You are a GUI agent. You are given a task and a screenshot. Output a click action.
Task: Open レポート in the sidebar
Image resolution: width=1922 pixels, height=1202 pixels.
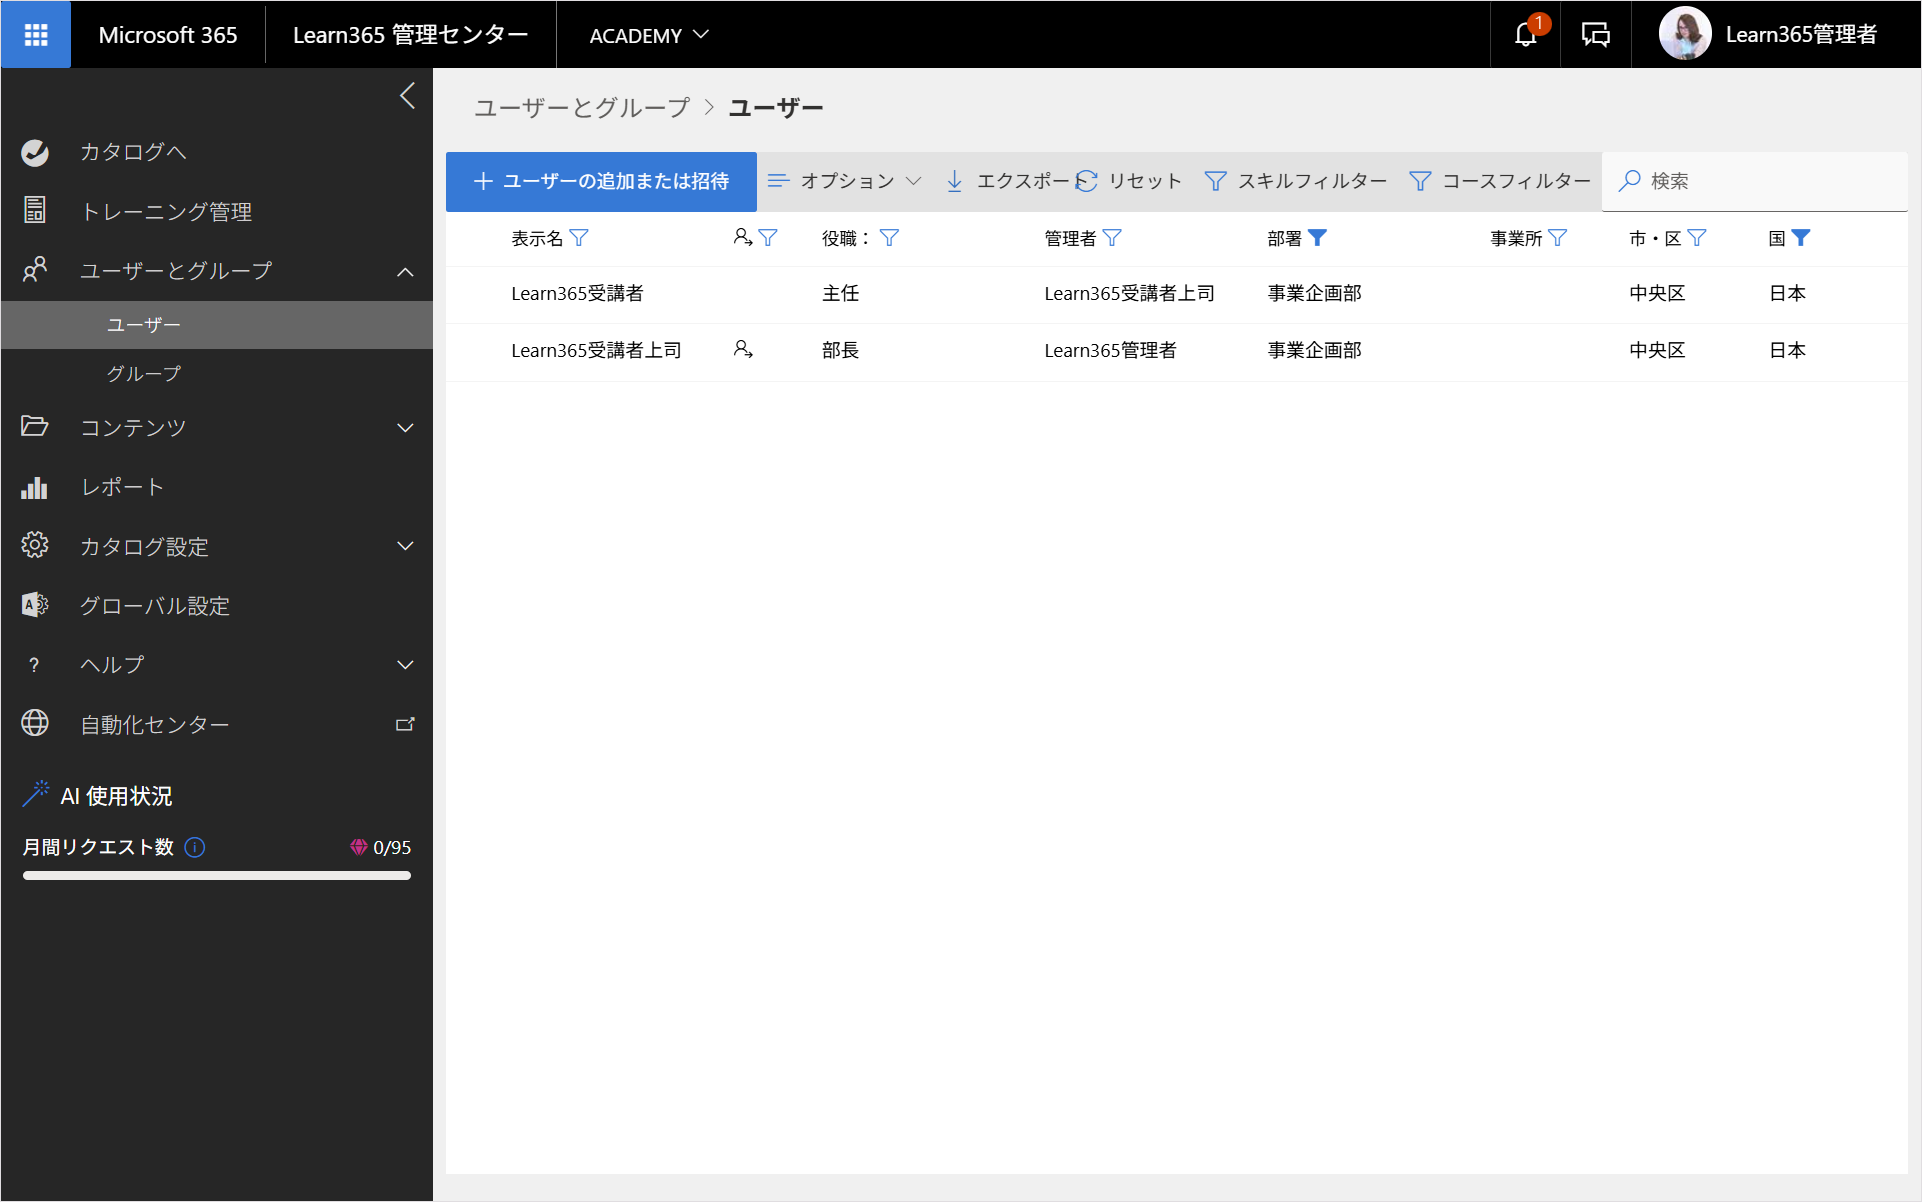122,487
